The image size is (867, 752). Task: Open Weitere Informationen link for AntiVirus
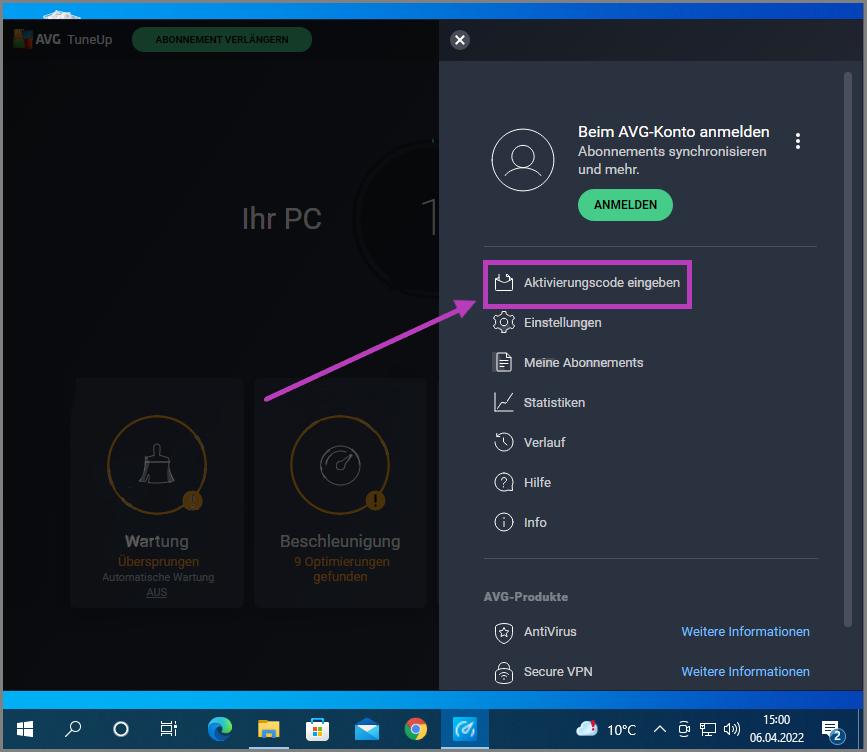pyautogui.click(x=745, y=631)
